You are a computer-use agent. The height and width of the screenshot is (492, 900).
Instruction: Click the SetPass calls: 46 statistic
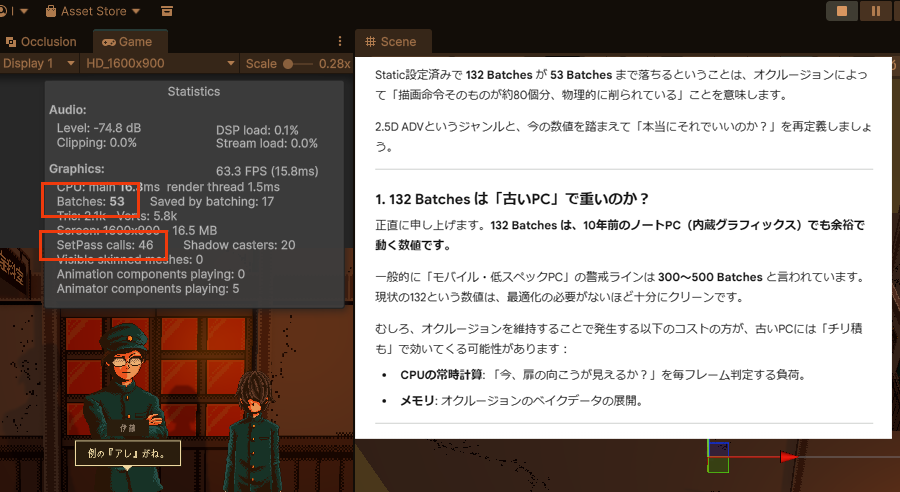105,245
